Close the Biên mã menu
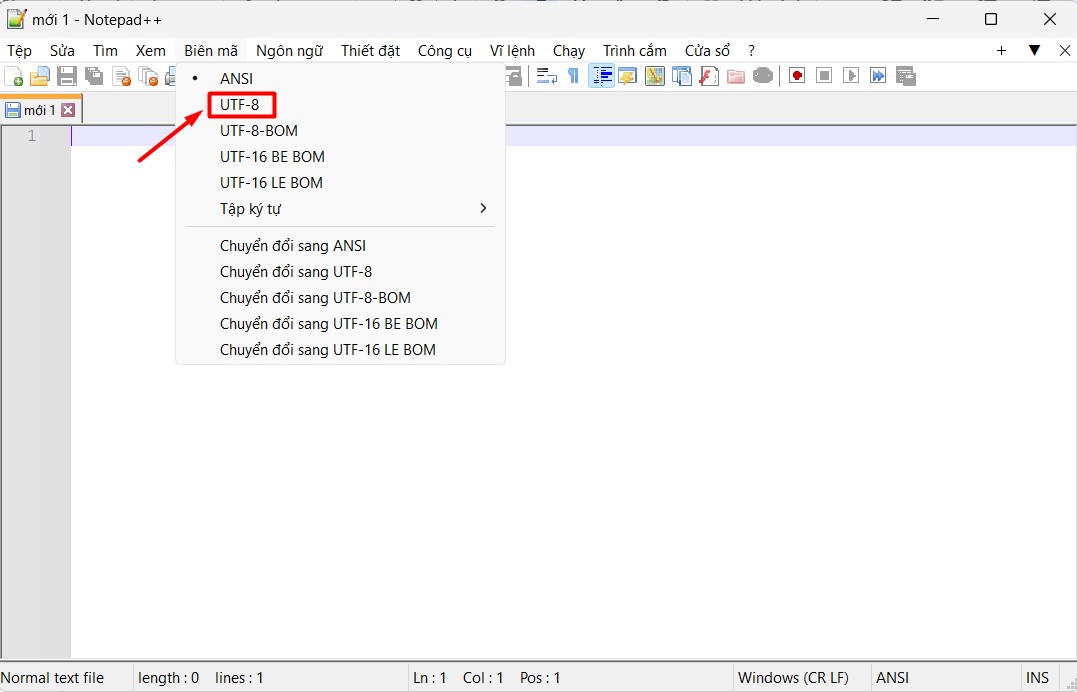 point(211,51)
